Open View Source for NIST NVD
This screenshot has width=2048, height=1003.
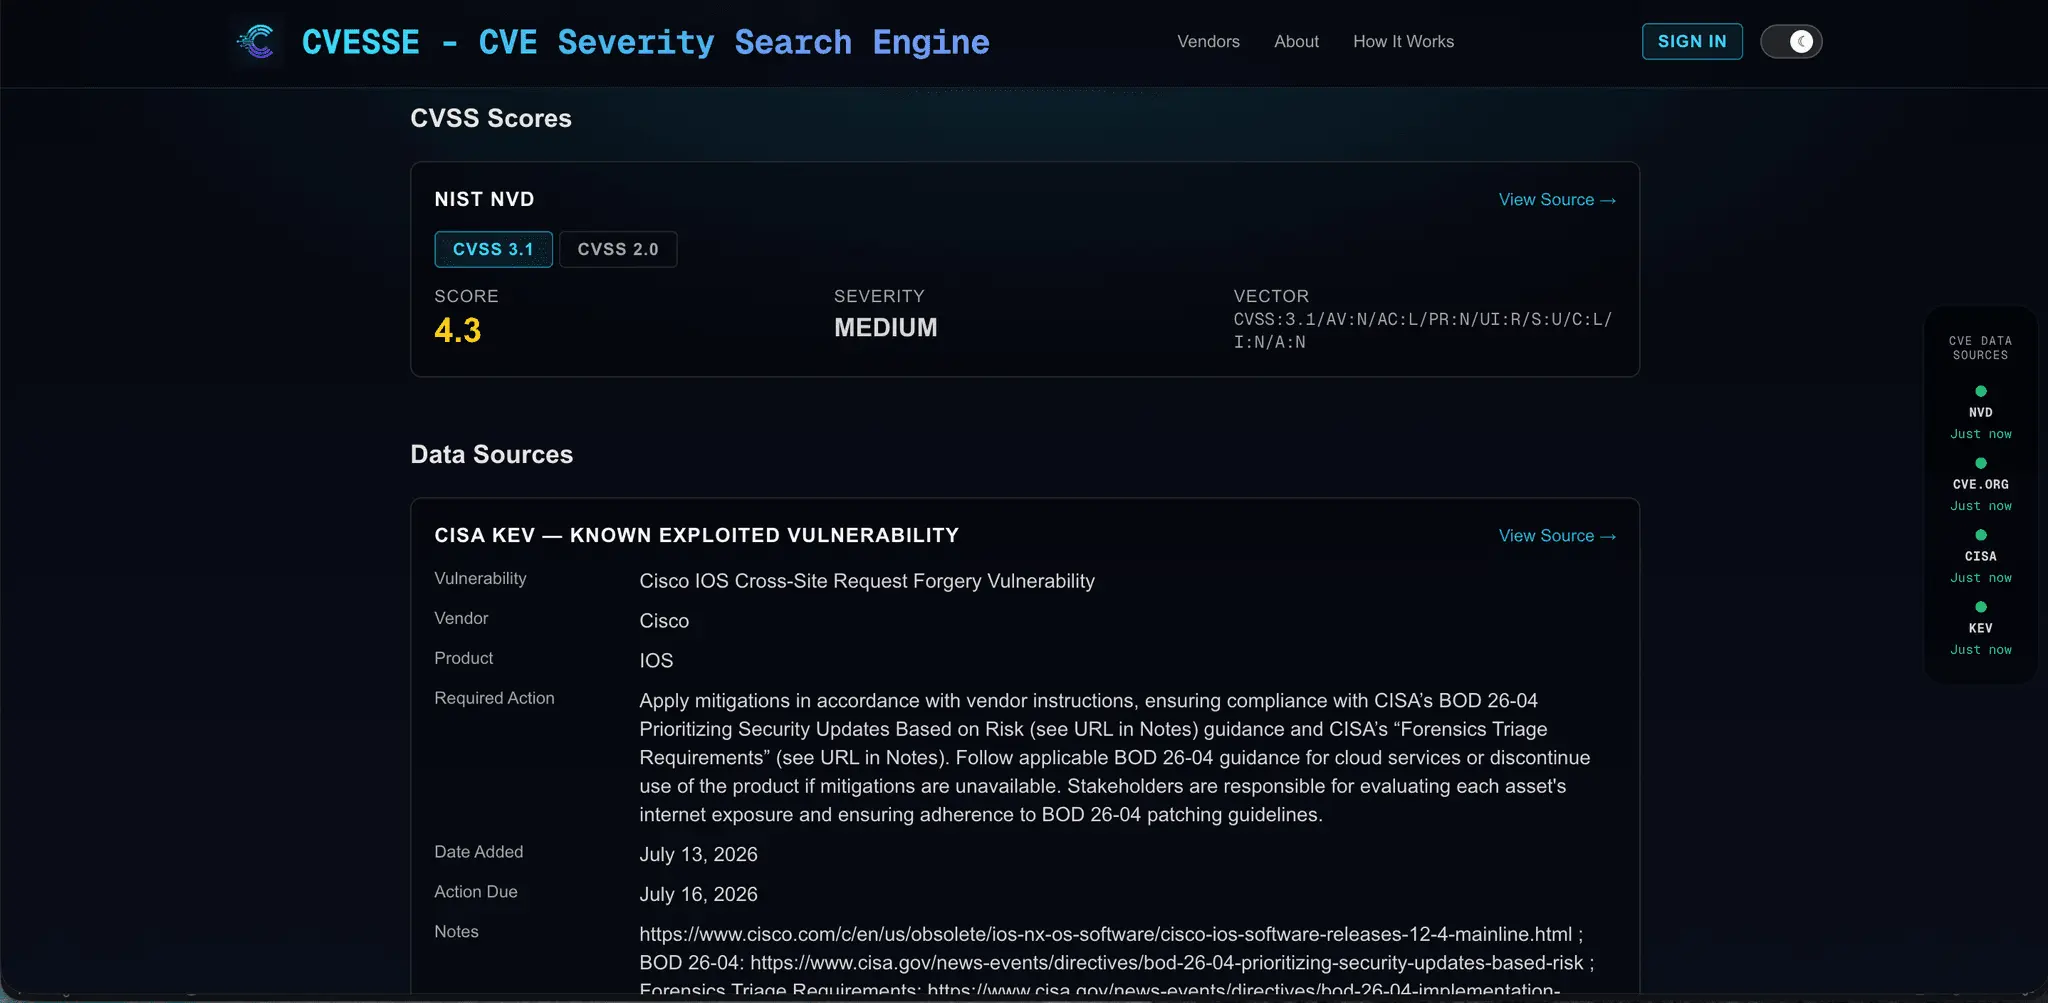coord(1557,200)
